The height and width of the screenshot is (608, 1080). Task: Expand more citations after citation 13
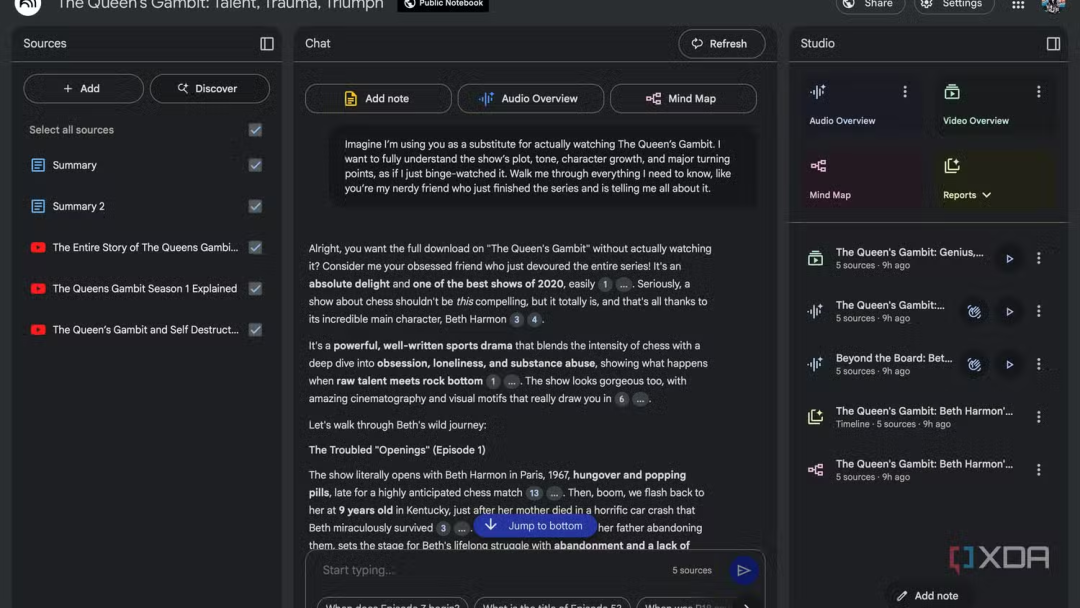coord(554,493)
